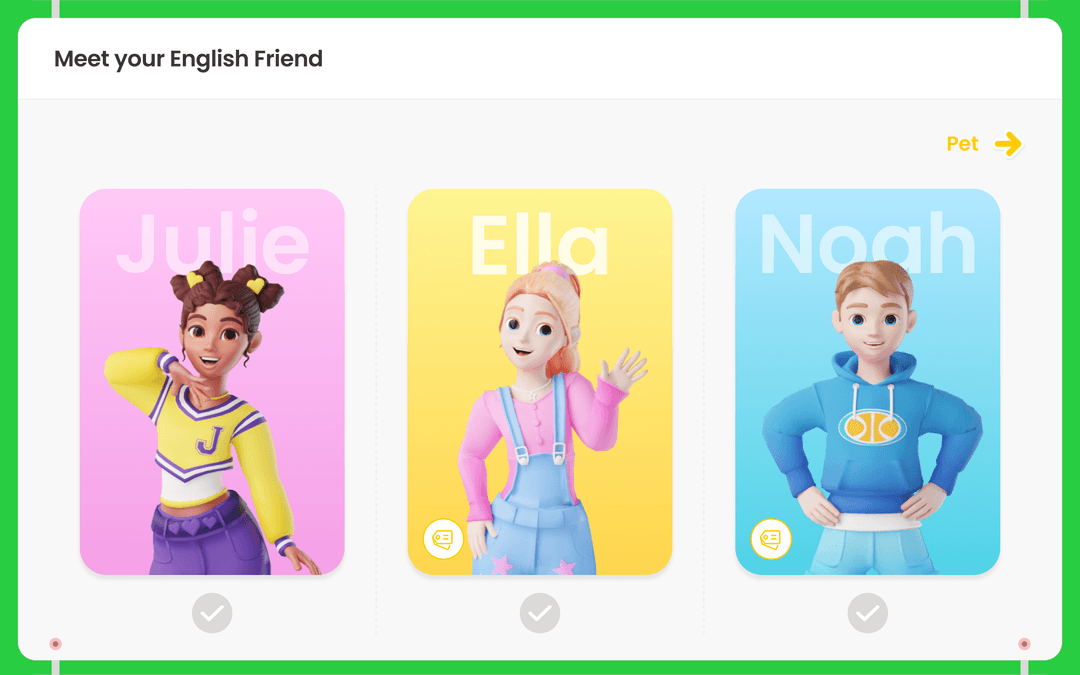The height and width of the screenshot is (675, 1080).
Task: Click the price tag icon on Noah's card
Action: coord(771,539)
